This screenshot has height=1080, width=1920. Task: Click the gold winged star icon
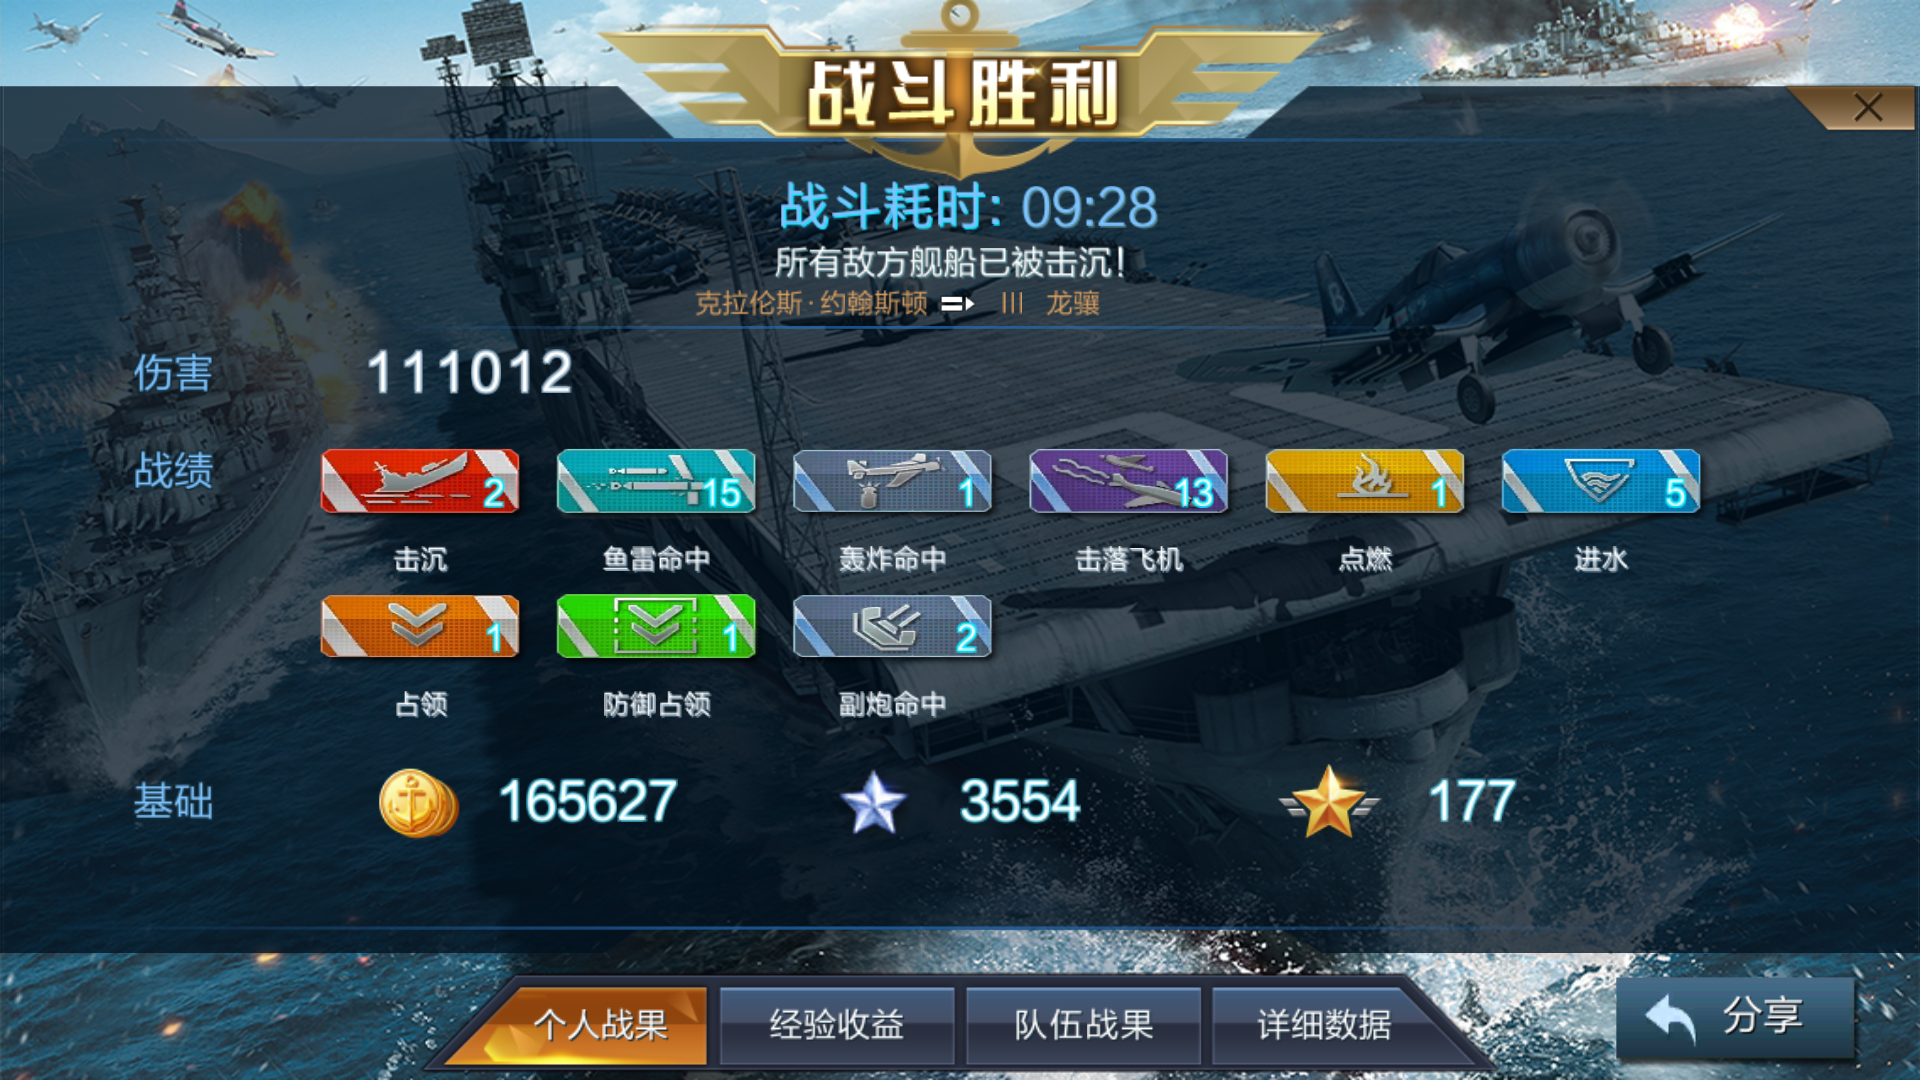(1329, 802)
